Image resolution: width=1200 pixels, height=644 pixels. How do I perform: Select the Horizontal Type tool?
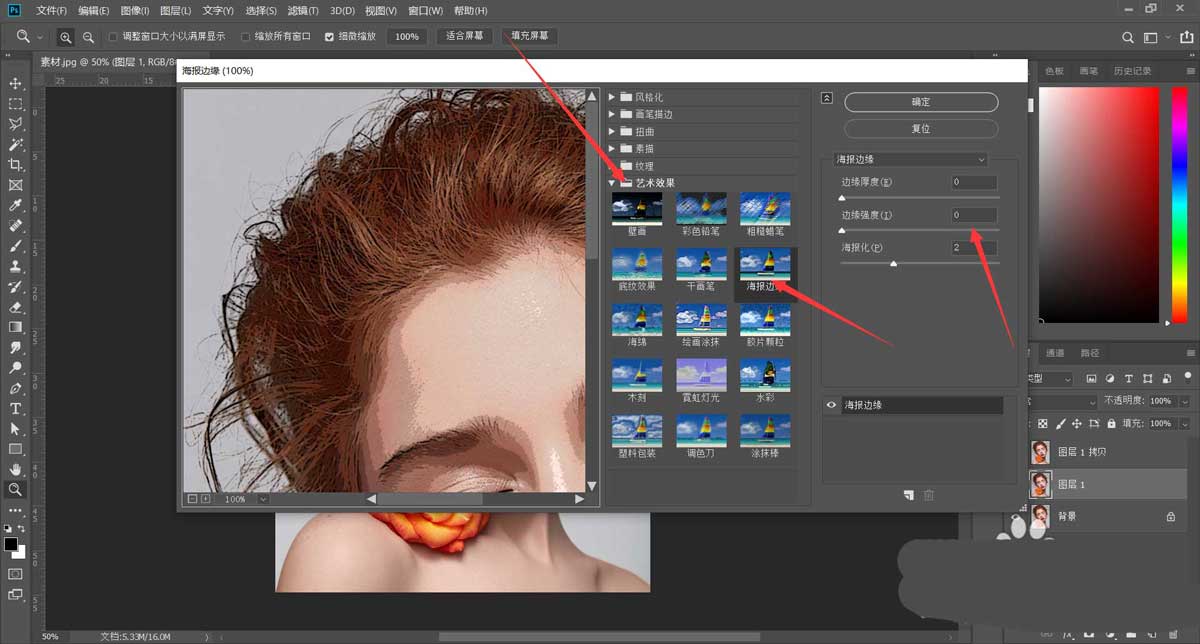pos(15,409)
